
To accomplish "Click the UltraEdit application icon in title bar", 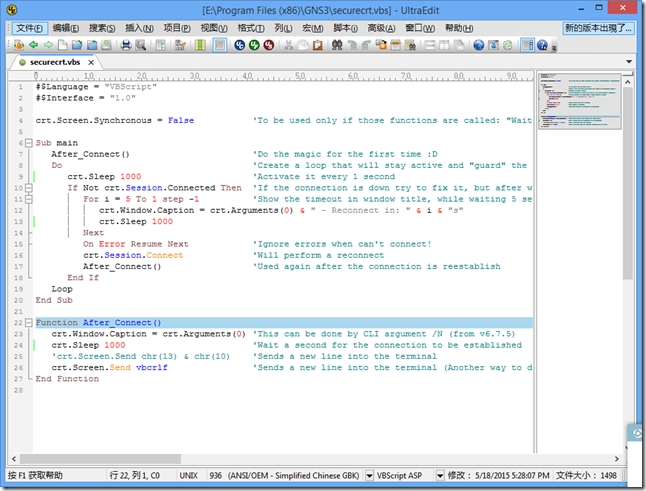I will 12,9.
